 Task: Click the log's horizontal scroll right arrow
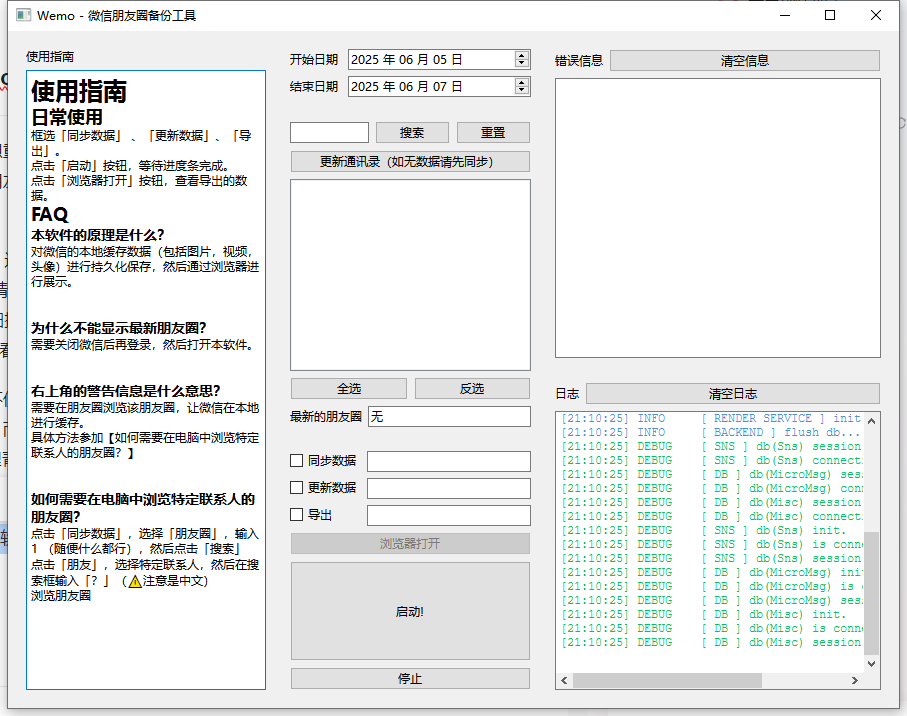point(855,681)
